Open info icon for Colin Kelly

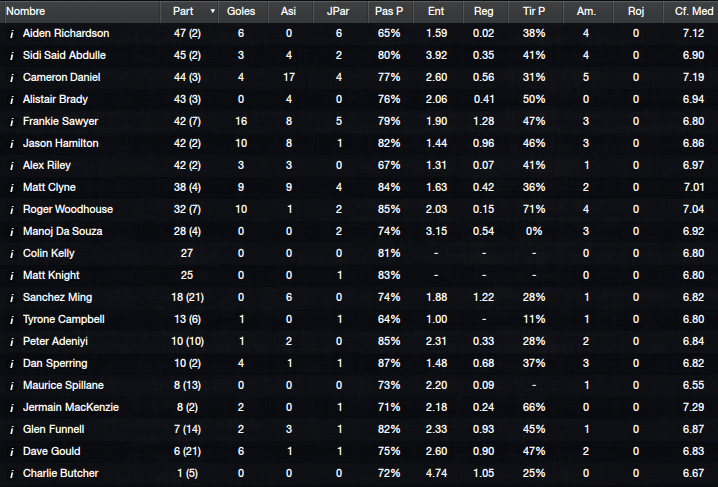(x=12, y=254)
